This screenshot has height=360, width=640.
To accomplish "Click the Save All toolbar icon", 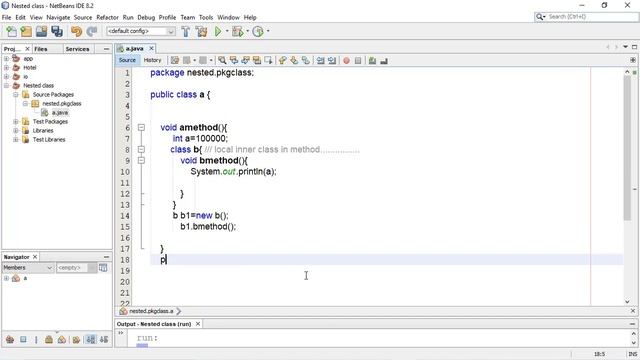I will [x=57, y=31].
